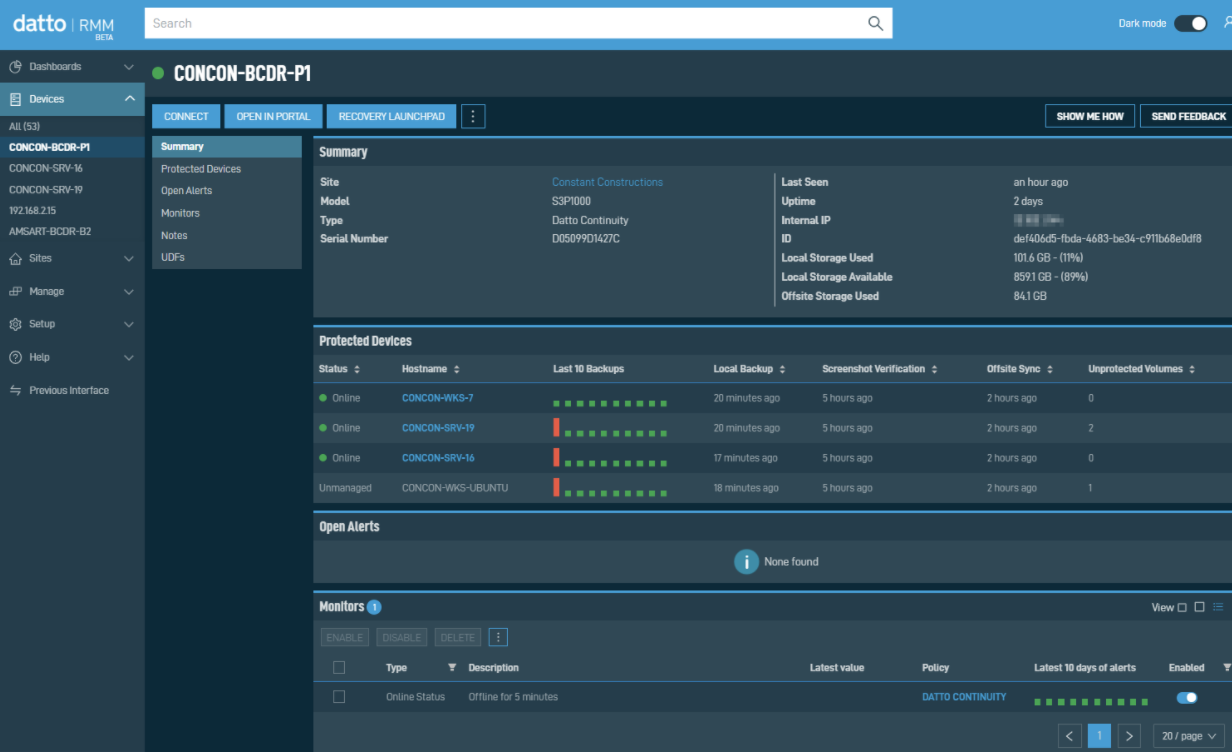Select the Protected Devices side tab
Screen dimensions: 1232x752
201,169
